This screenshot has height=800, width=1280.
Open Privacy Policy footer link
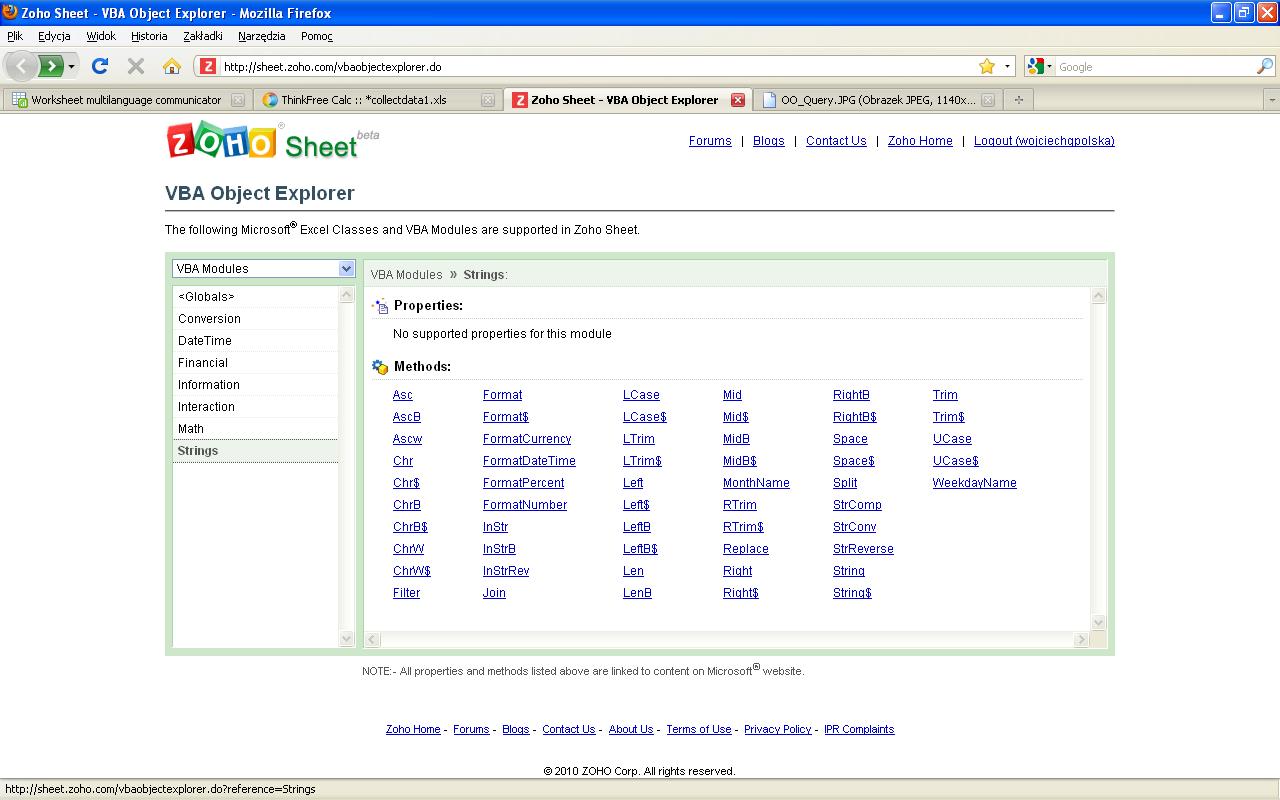[778, 729]
